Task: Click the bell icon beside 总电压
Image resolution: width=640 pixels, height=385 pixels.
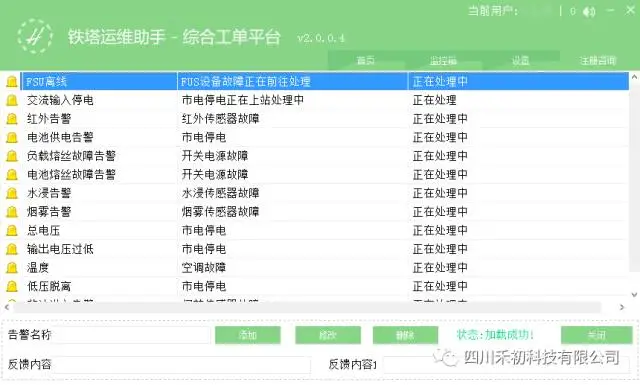Action: (12, 231)
